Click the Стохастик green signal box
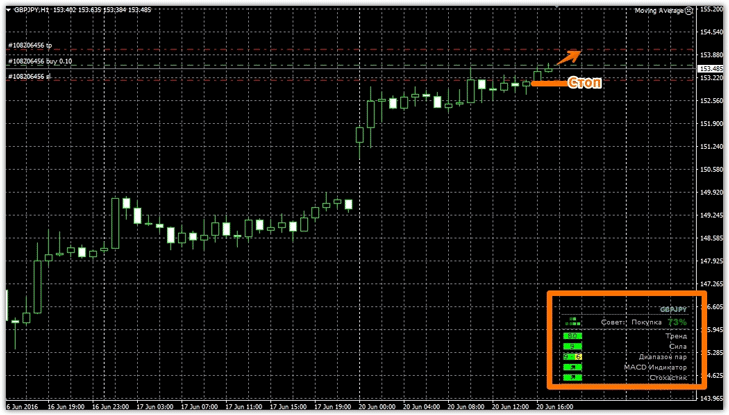 [573, 377]
